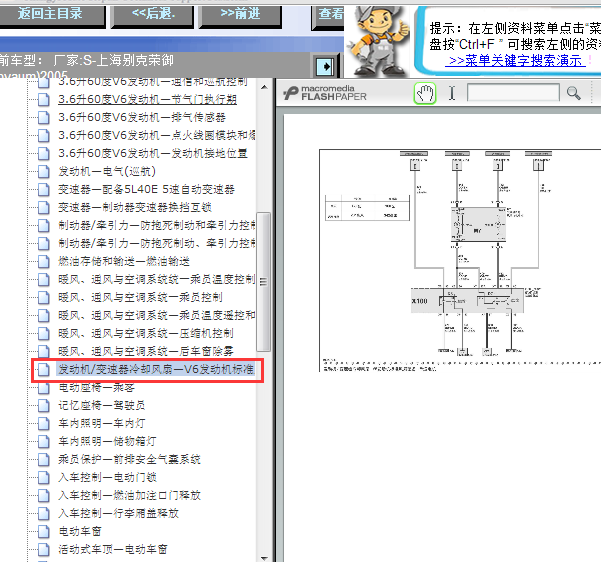The height and width of the screenshot is (562, 601).
Task: Click document icon beside 暖风、通风与空调系统—压缩机控制
Action: point(44,334)
